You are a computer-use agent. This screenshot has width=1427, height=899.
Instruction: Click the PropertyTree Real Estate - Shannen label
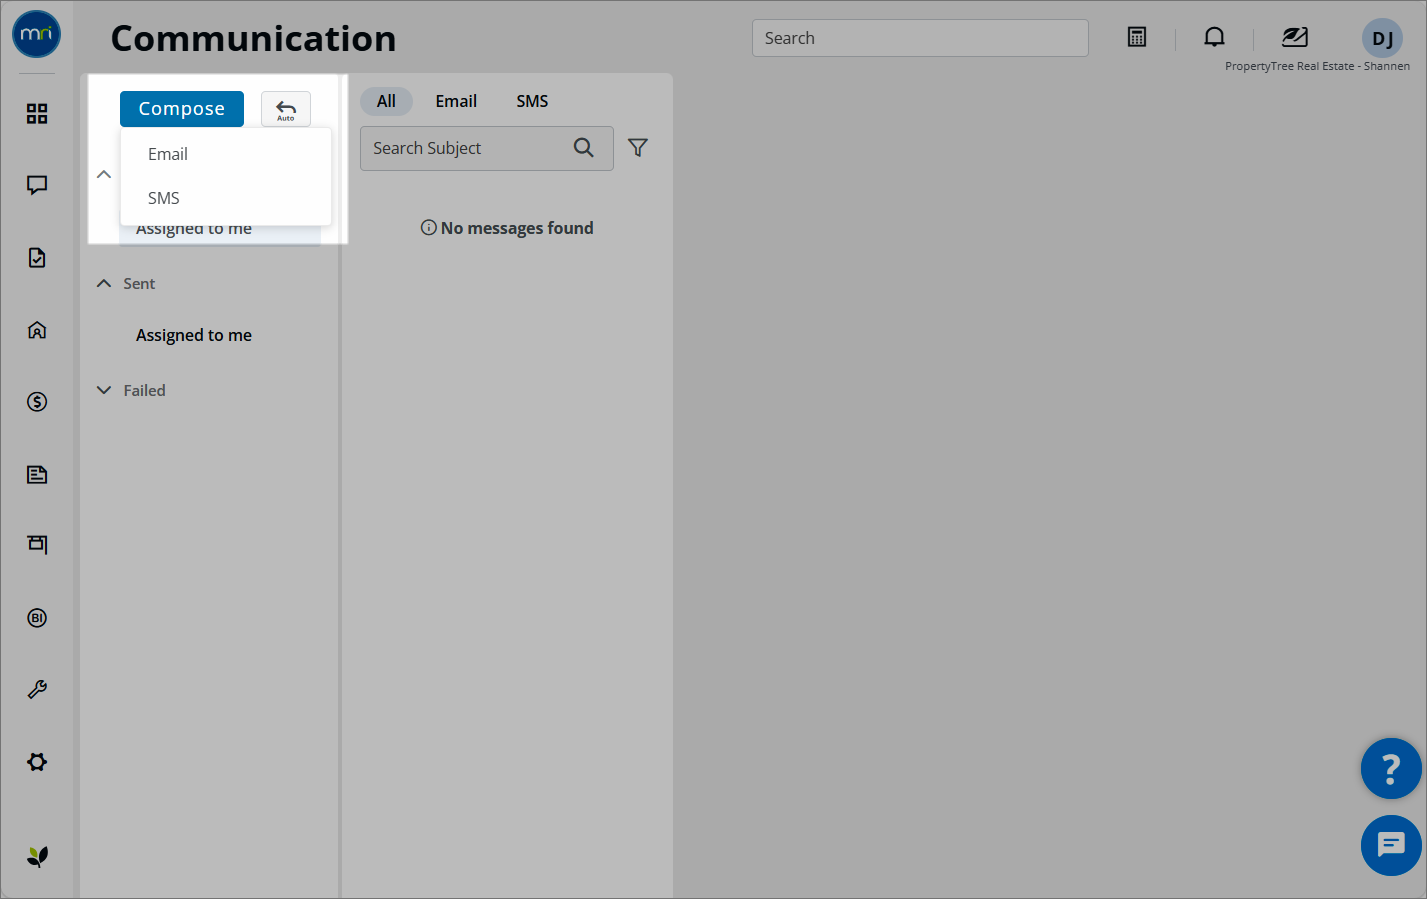[x=1317, y=66]
